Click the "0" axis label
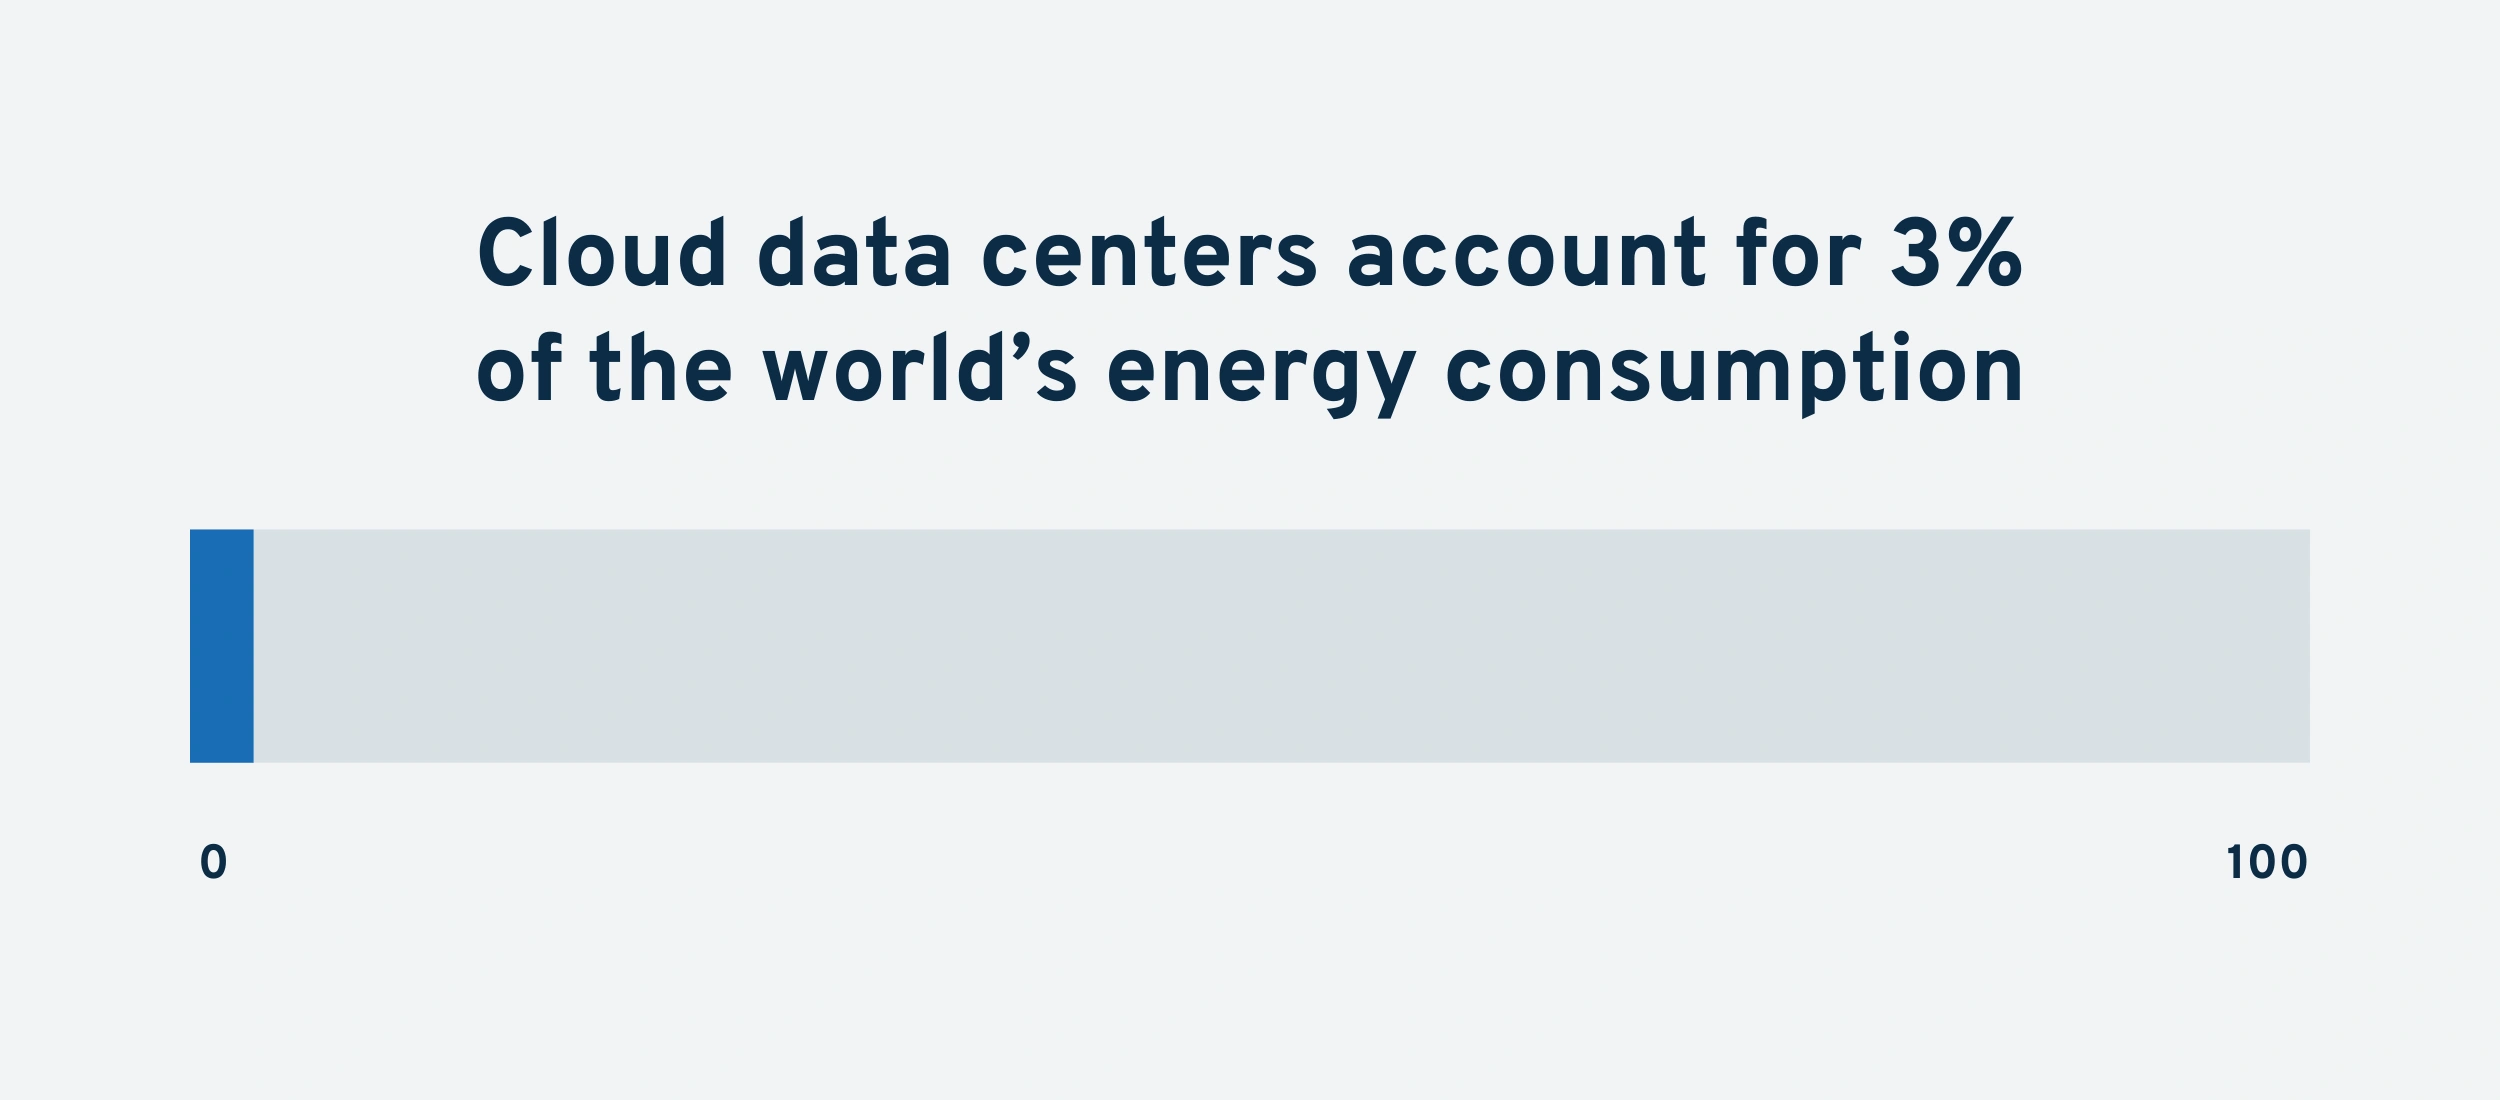 click(213, 862)
